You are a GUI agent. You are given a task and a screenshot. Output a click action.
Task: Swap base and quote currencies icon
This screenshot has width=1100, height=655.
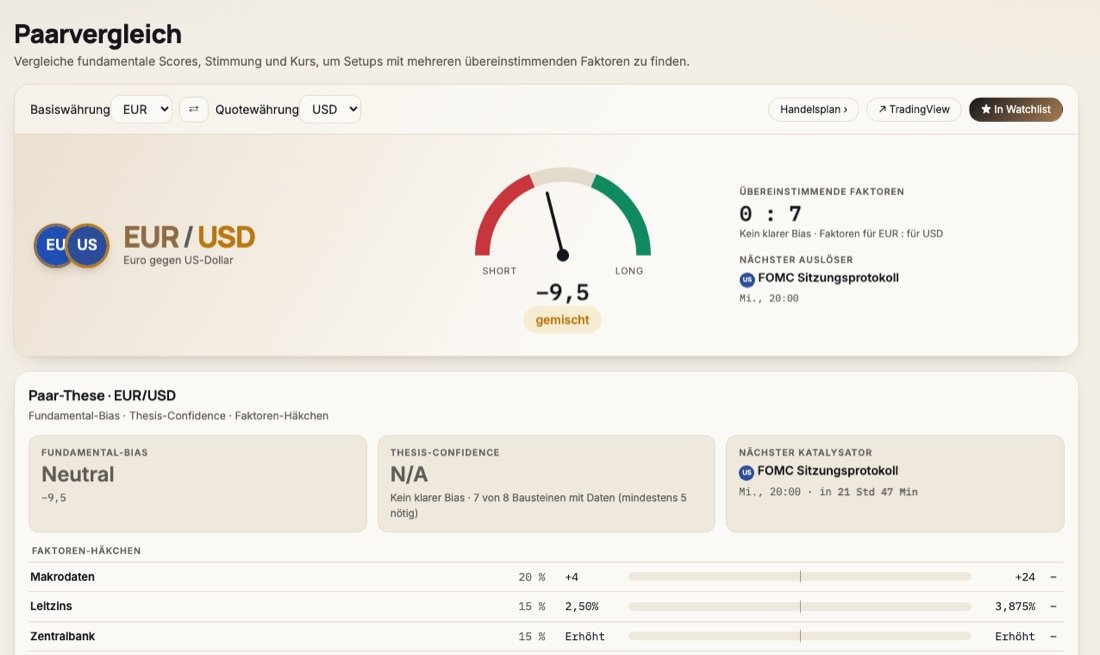coord(194,109)
